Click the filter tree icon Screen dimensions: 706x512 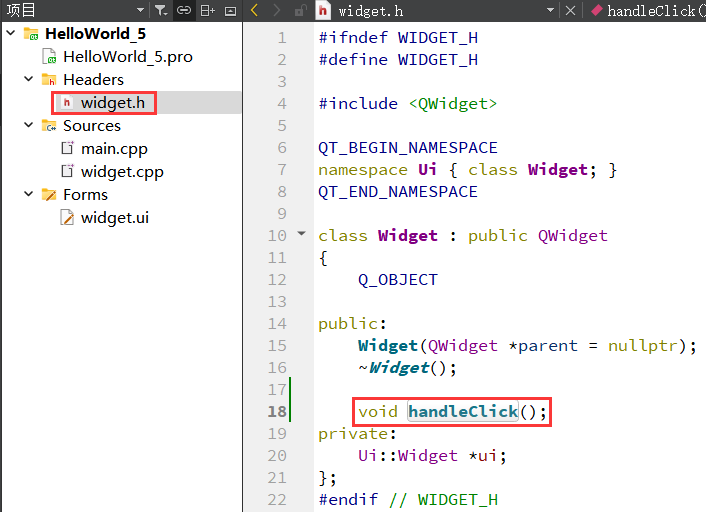point(161,10)
